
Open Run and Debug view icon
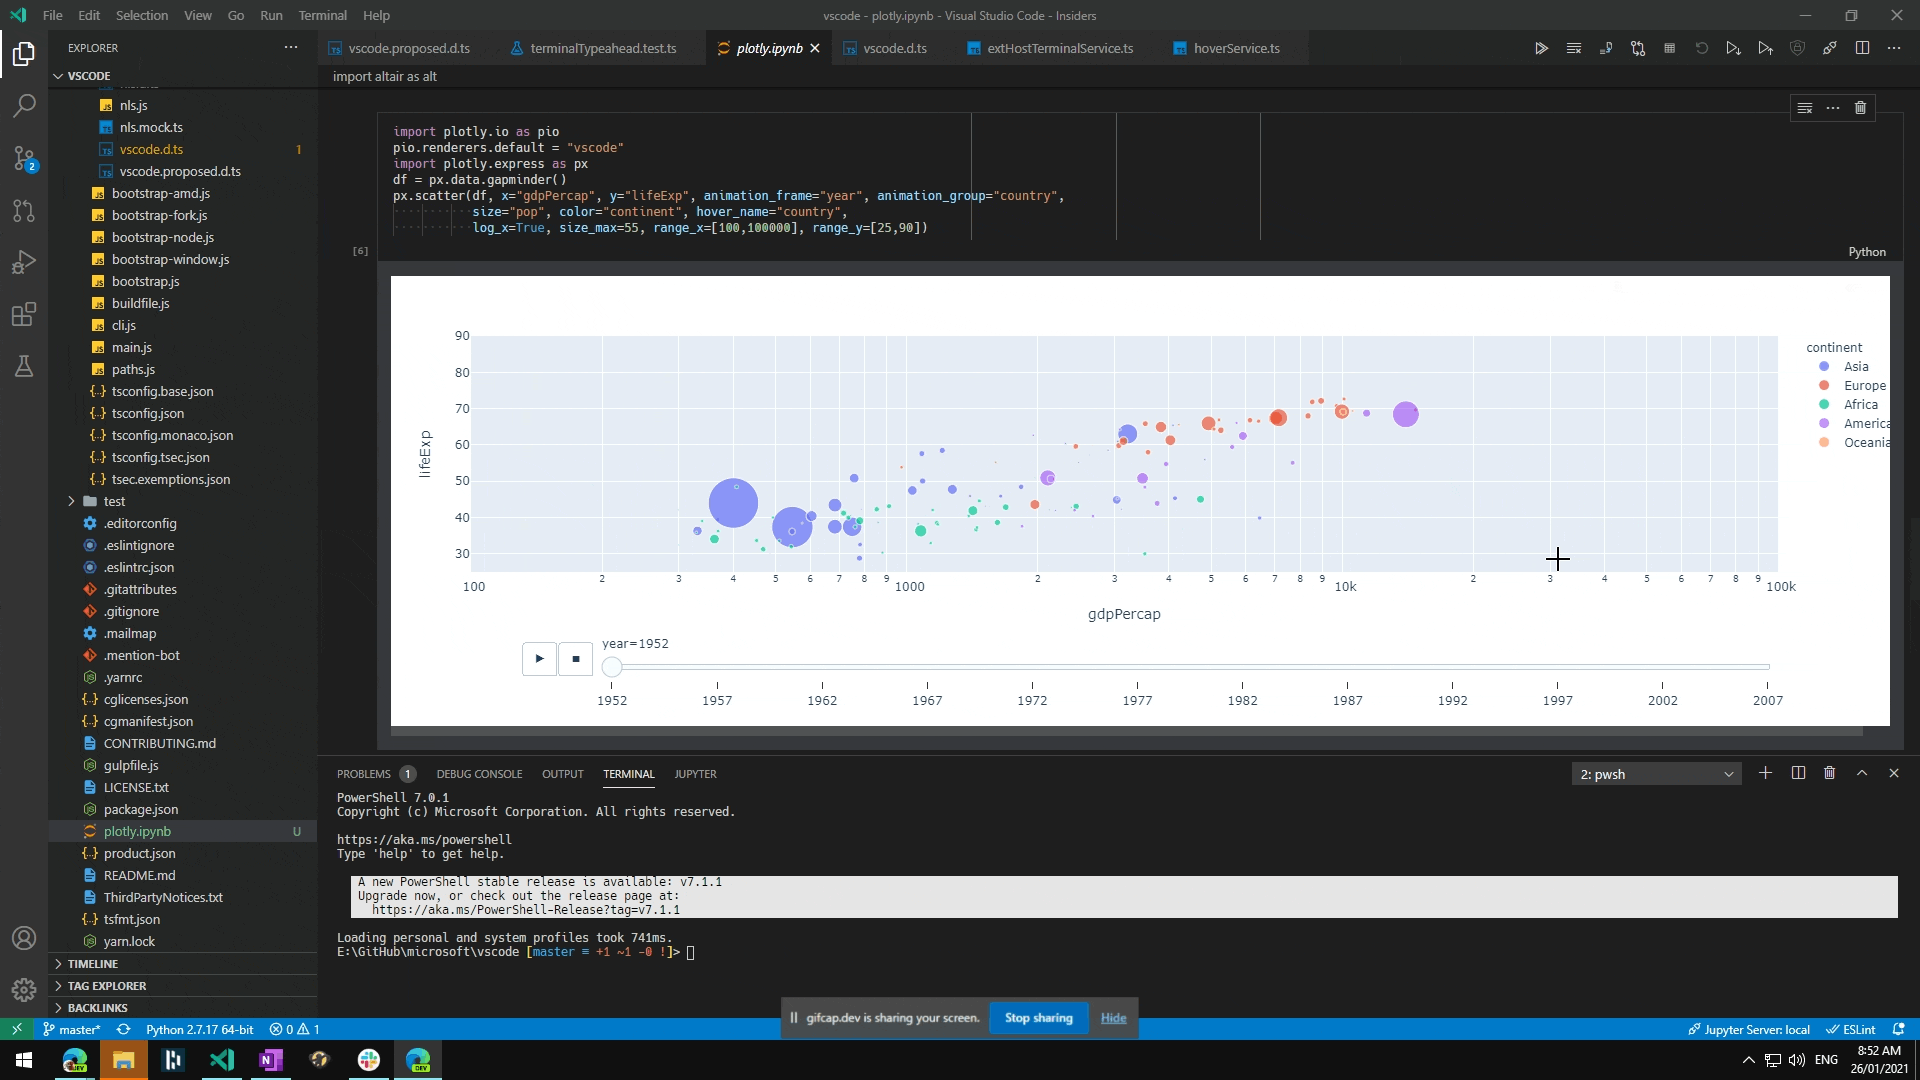[x=24, y=262]
